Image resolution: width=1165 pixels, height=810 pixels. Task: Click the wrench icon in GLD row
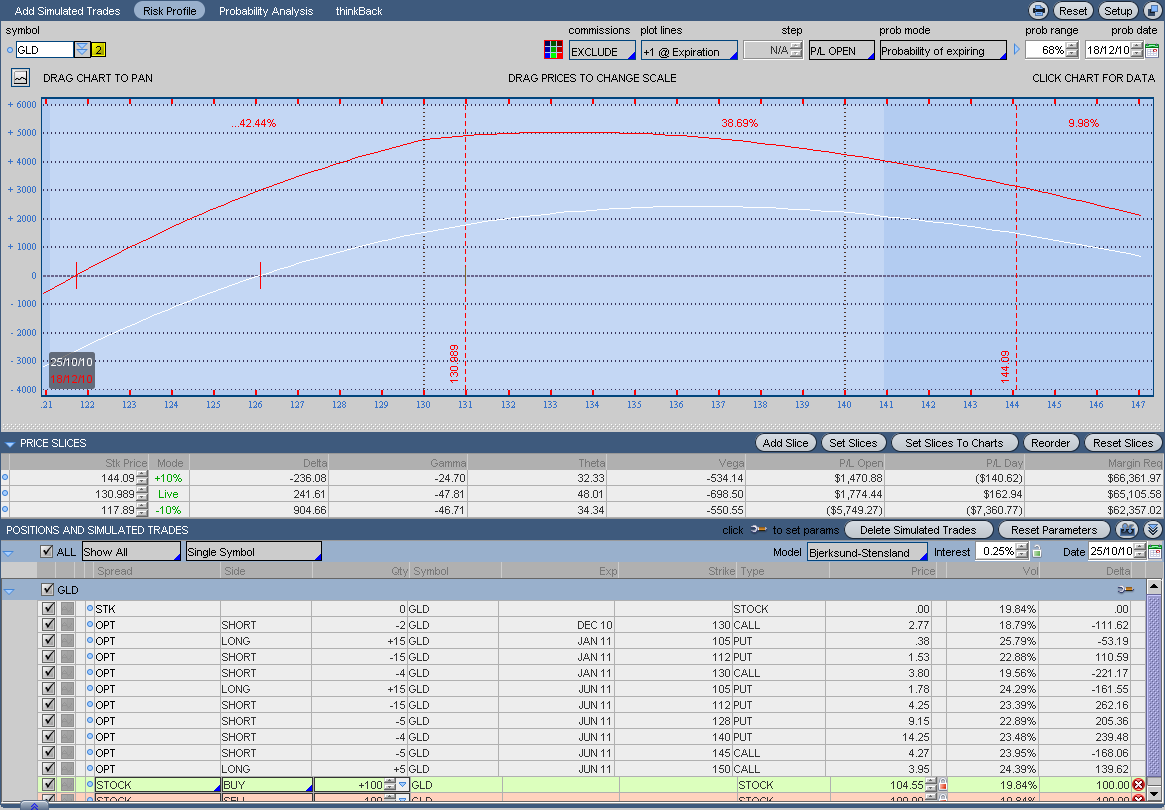click(1125, 590)
